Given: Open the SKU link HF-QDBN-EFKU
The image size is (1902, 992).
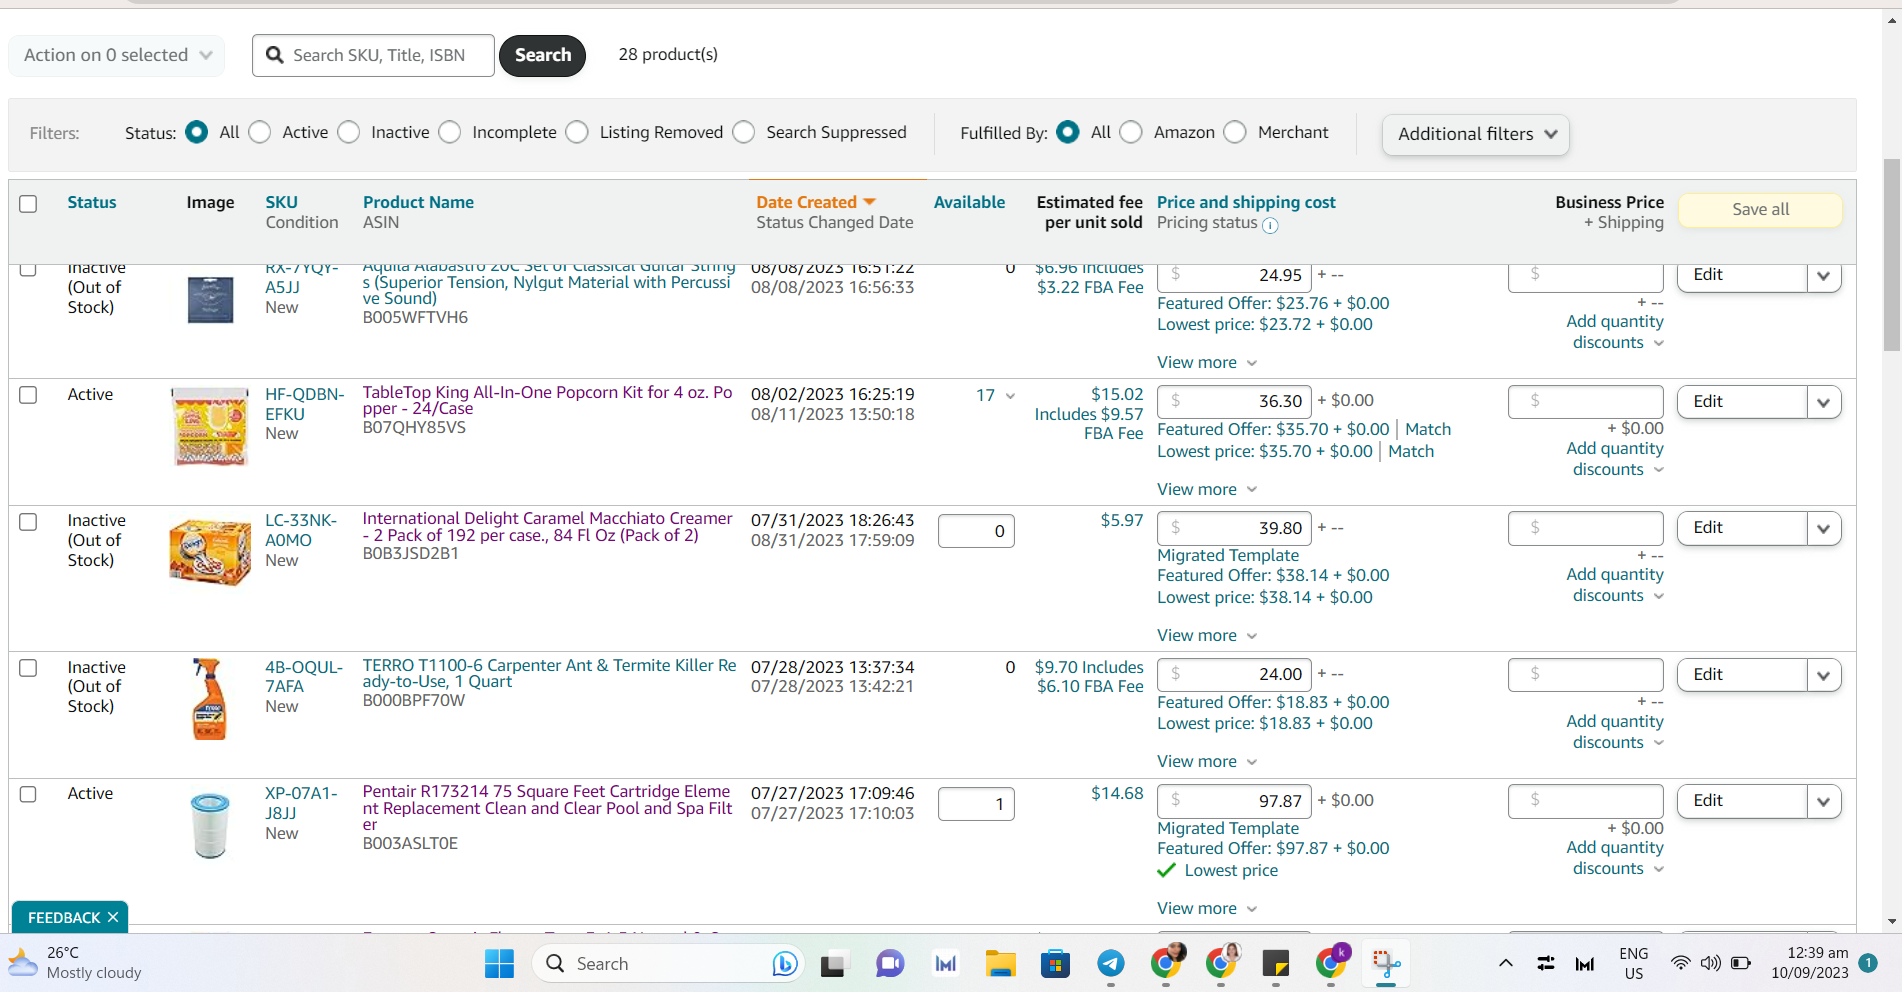Looking at the screenshot, I should click(x=304, y=404).
